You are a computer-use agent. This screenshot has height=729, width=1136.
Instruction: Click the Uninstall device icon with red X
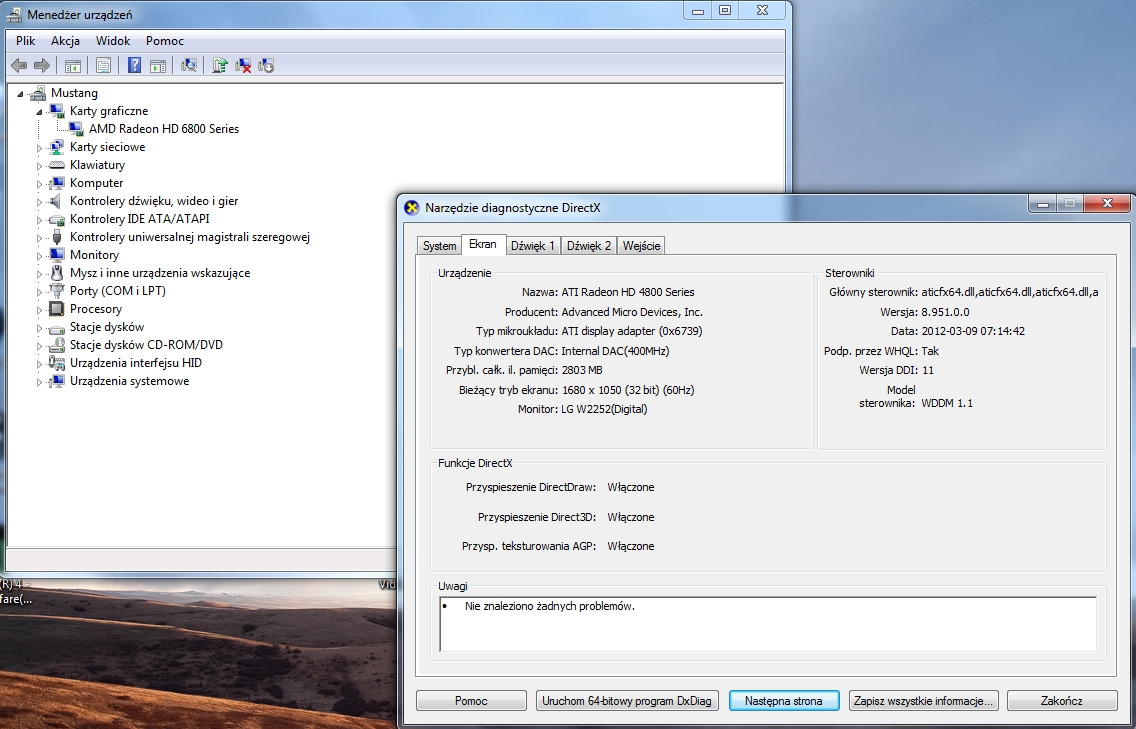(x=243, y=66)
